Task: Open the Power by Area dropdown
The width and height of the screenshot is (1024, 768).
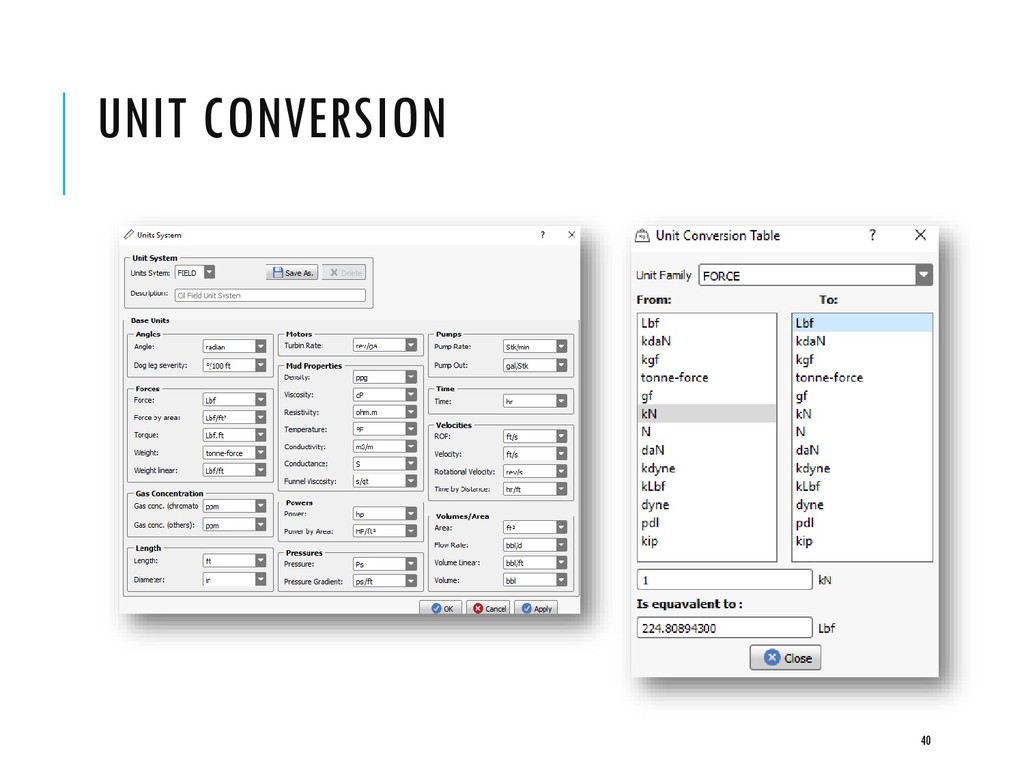Action: 411,531
